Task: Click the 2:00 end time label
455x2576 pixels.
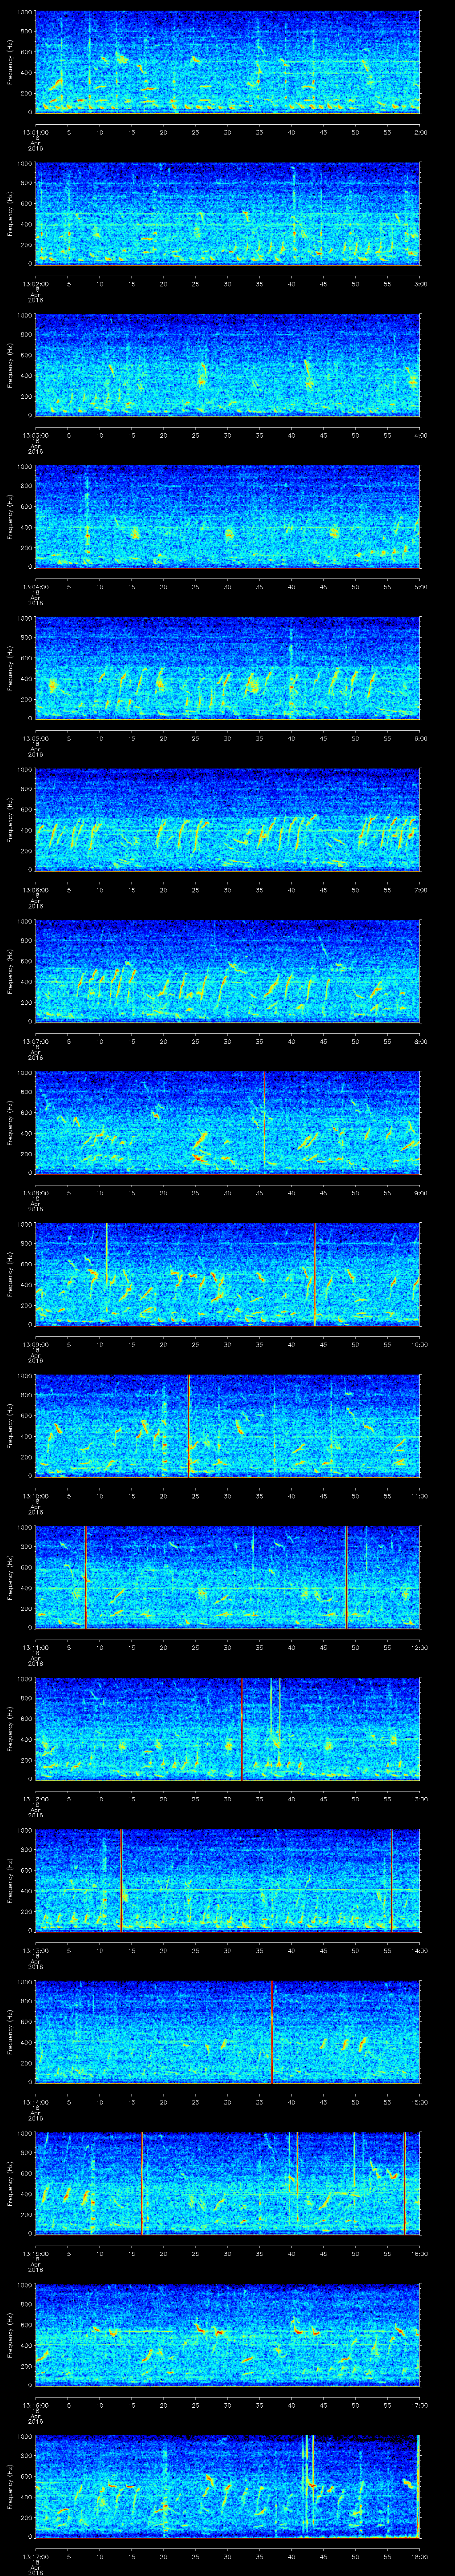Action: click(420, 131)
